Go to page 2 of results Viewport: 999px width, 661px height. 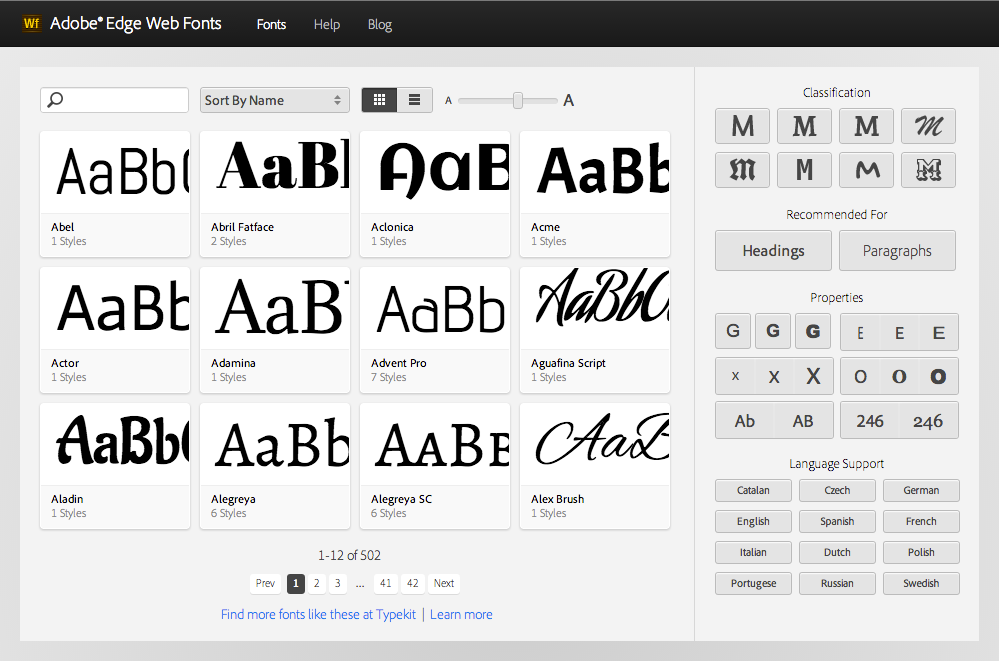(317, 583)
